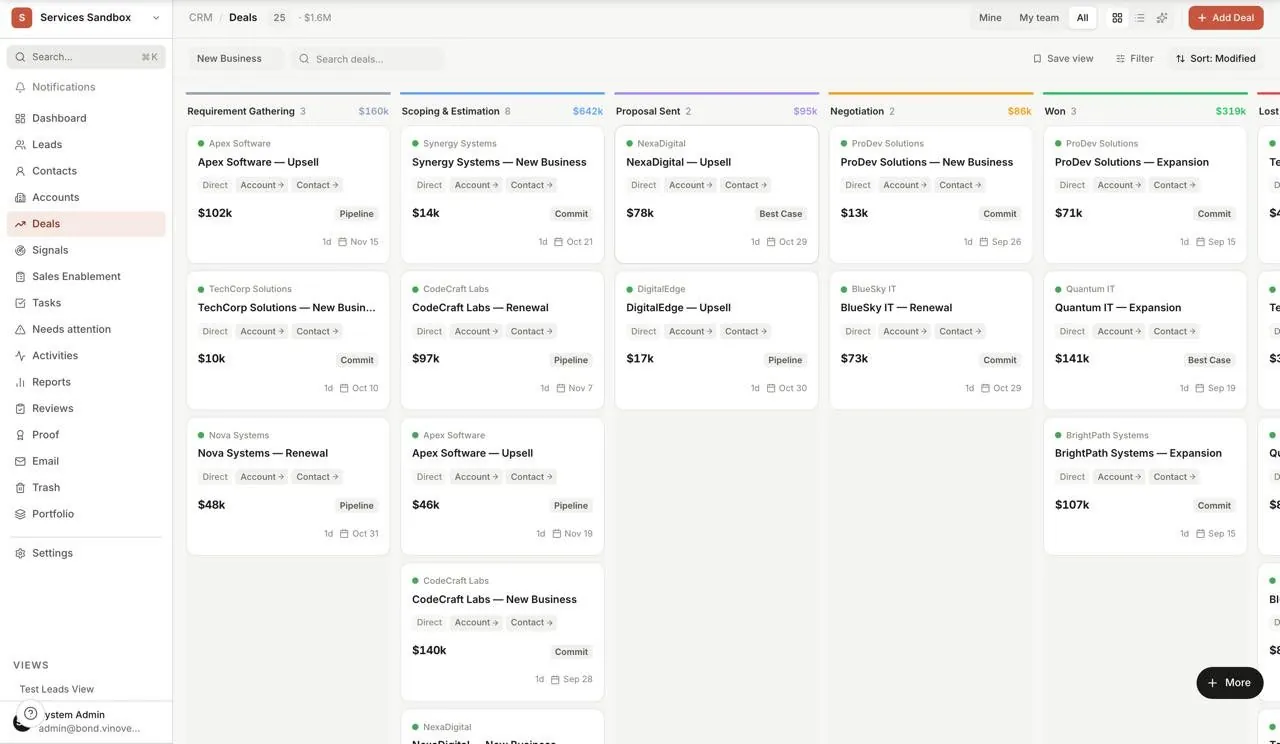Open Account link on NexaDigital — Upsell card
This screenshot has width=1280, height=744.
[691, 185]
